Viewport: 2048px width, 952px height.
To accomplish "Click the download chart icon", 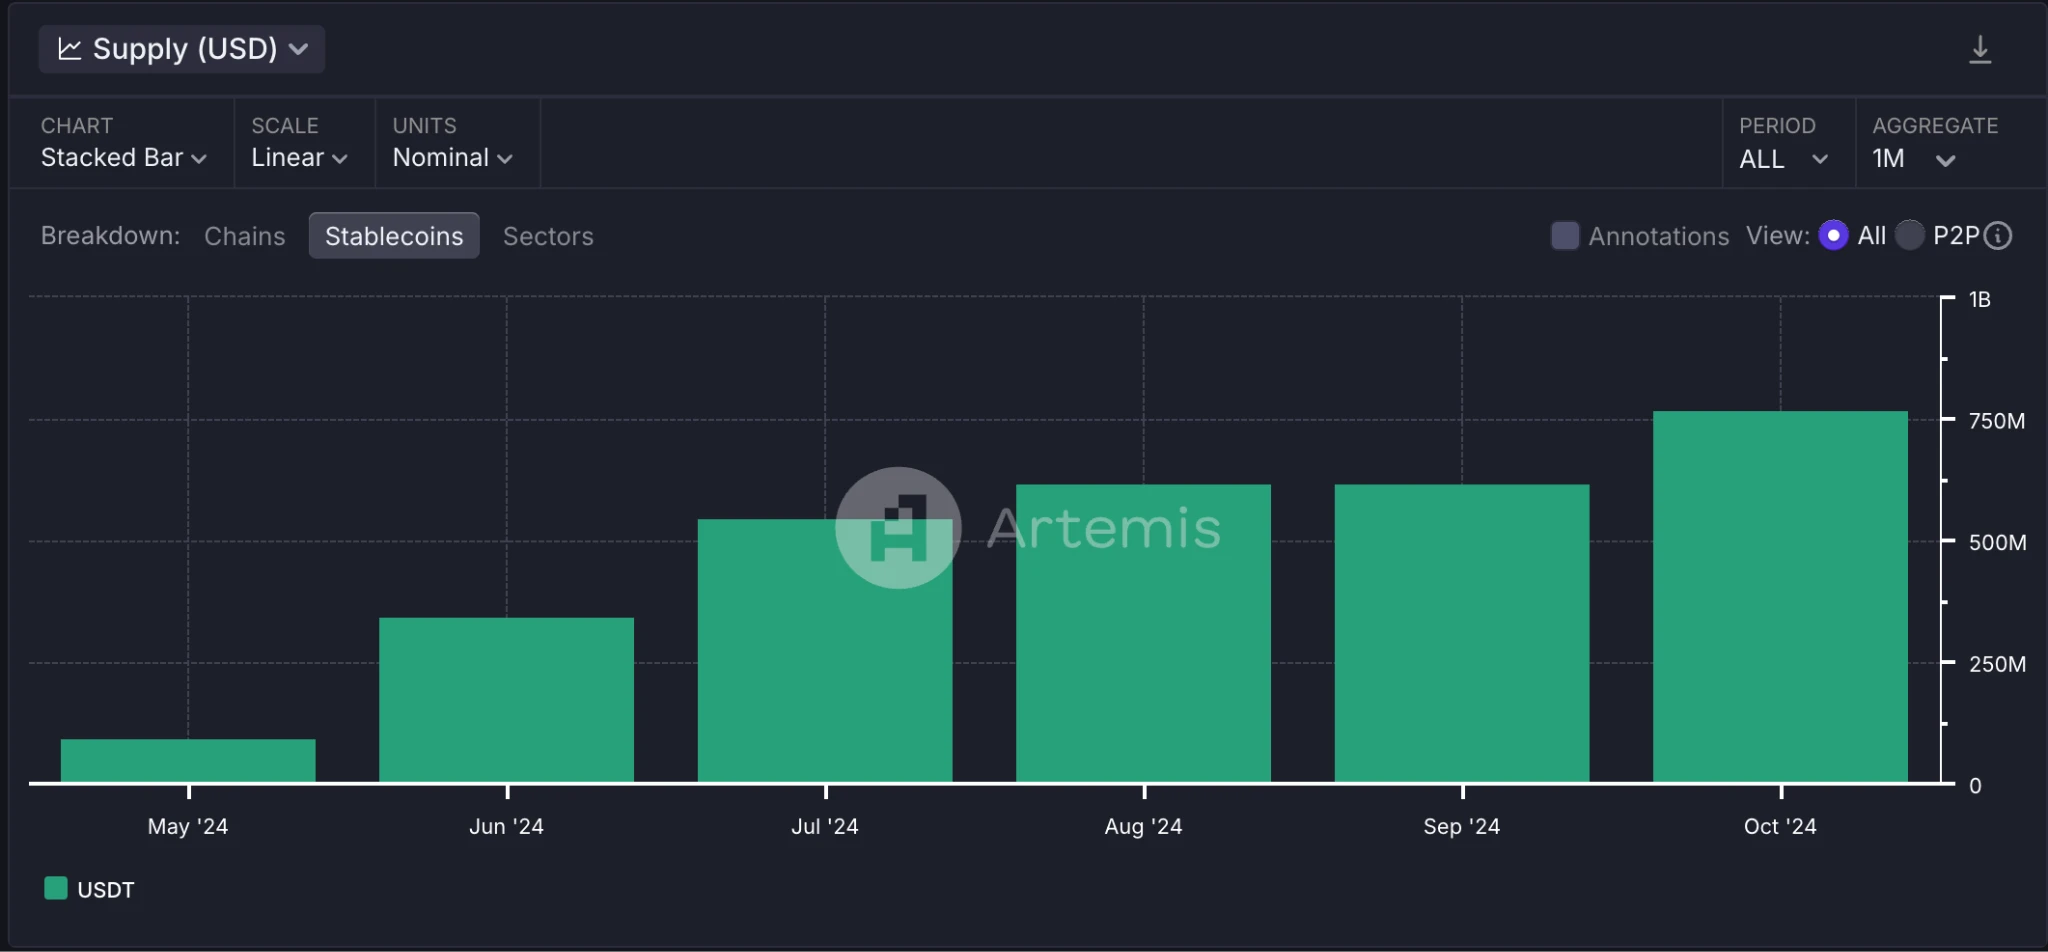I will (x=1980, y=48).
